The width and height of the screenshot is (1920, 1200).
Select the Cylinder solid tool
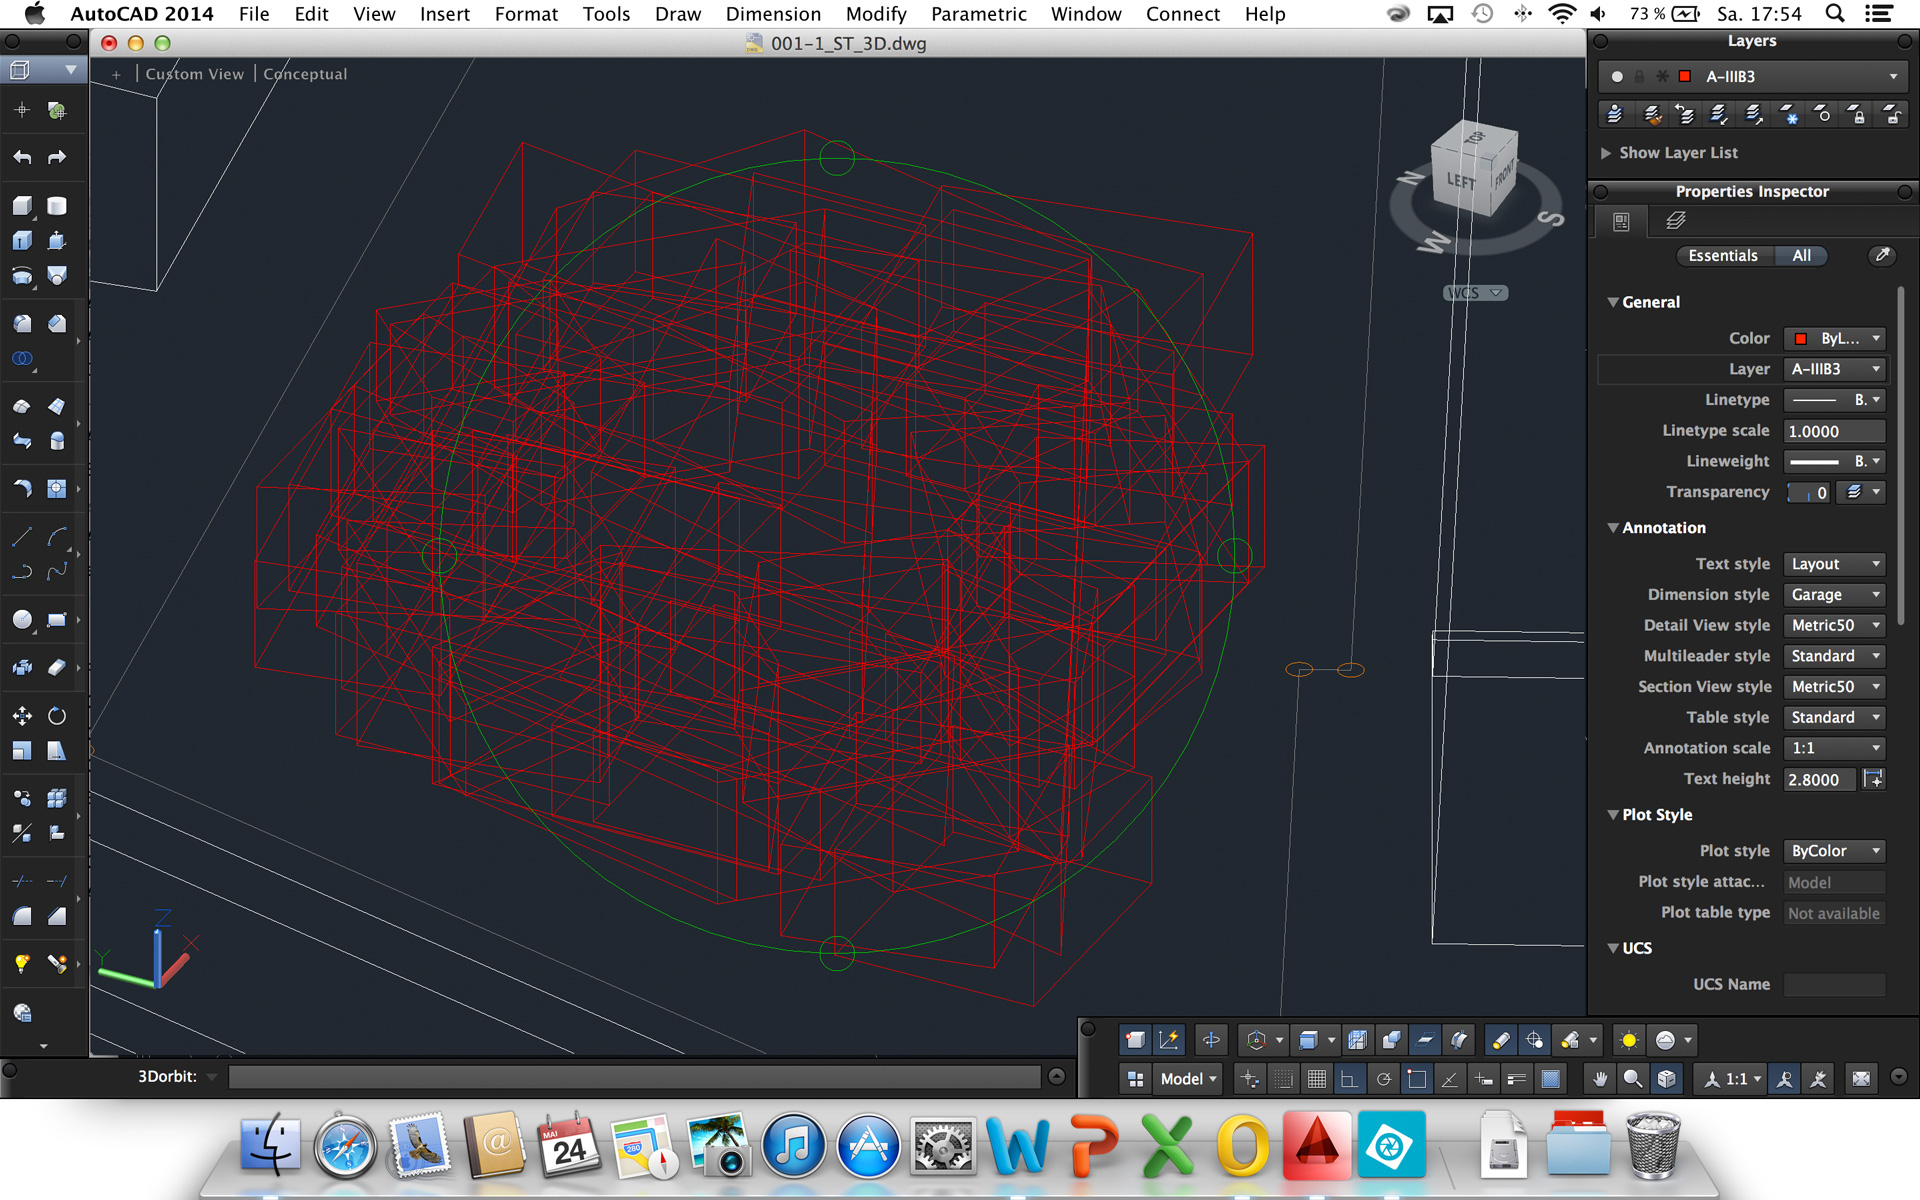(x=57, y=206)
